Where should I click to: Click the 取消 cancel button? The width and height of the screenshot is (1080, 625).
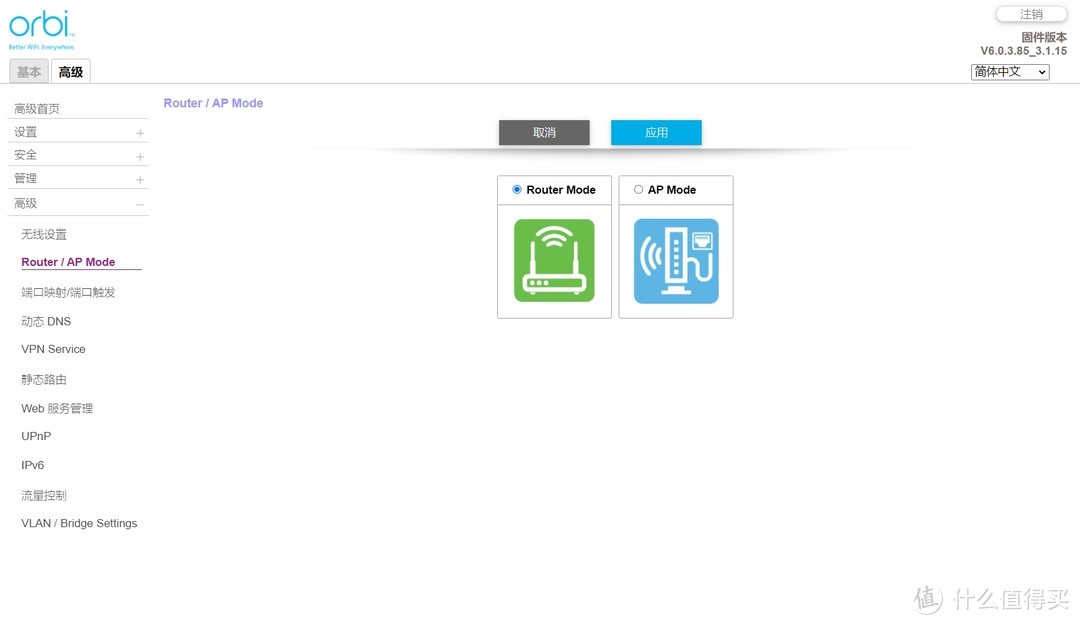point(544,132)
